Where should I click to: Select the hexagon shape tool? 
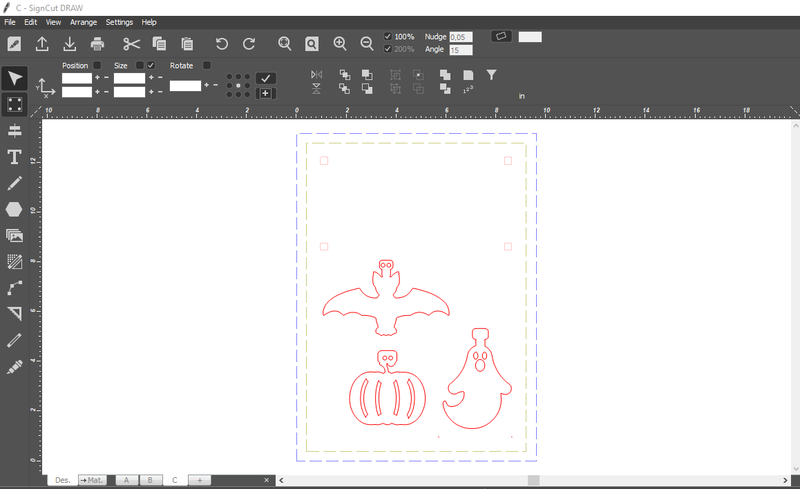(14, 209)
